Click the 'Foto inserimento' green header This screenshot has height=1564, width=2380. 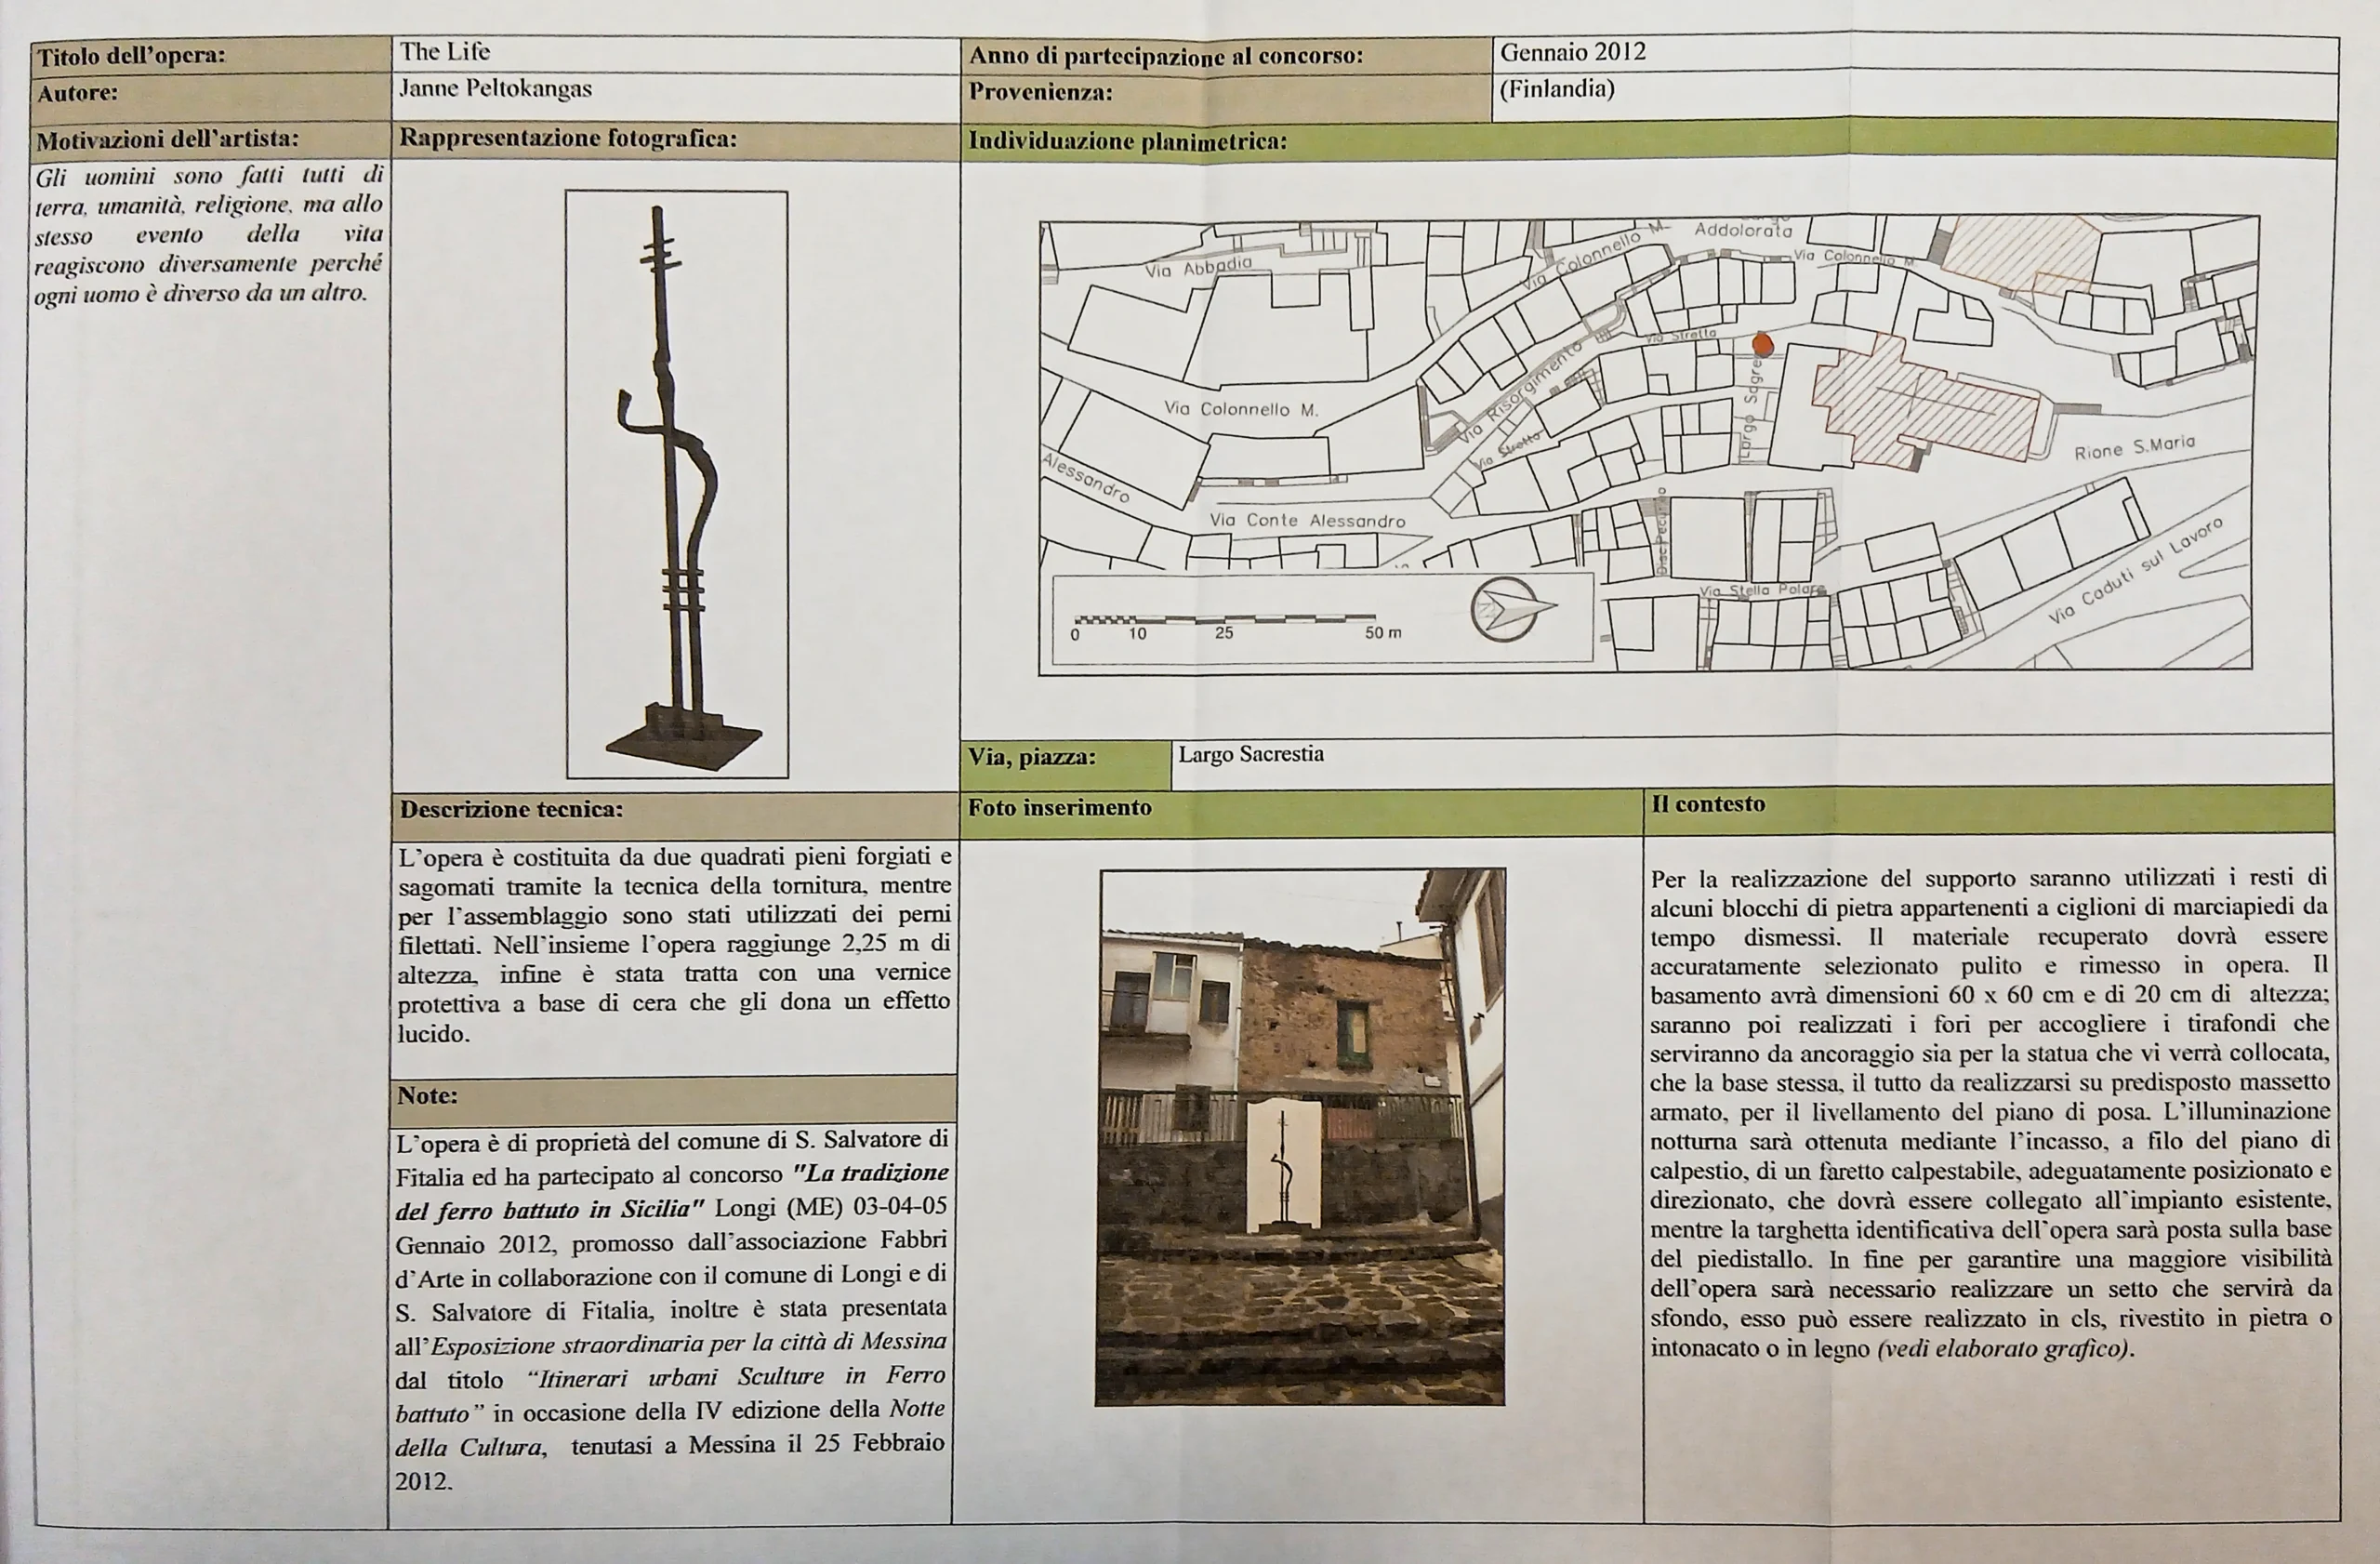pyautogui.click(x=1059, y=808)
